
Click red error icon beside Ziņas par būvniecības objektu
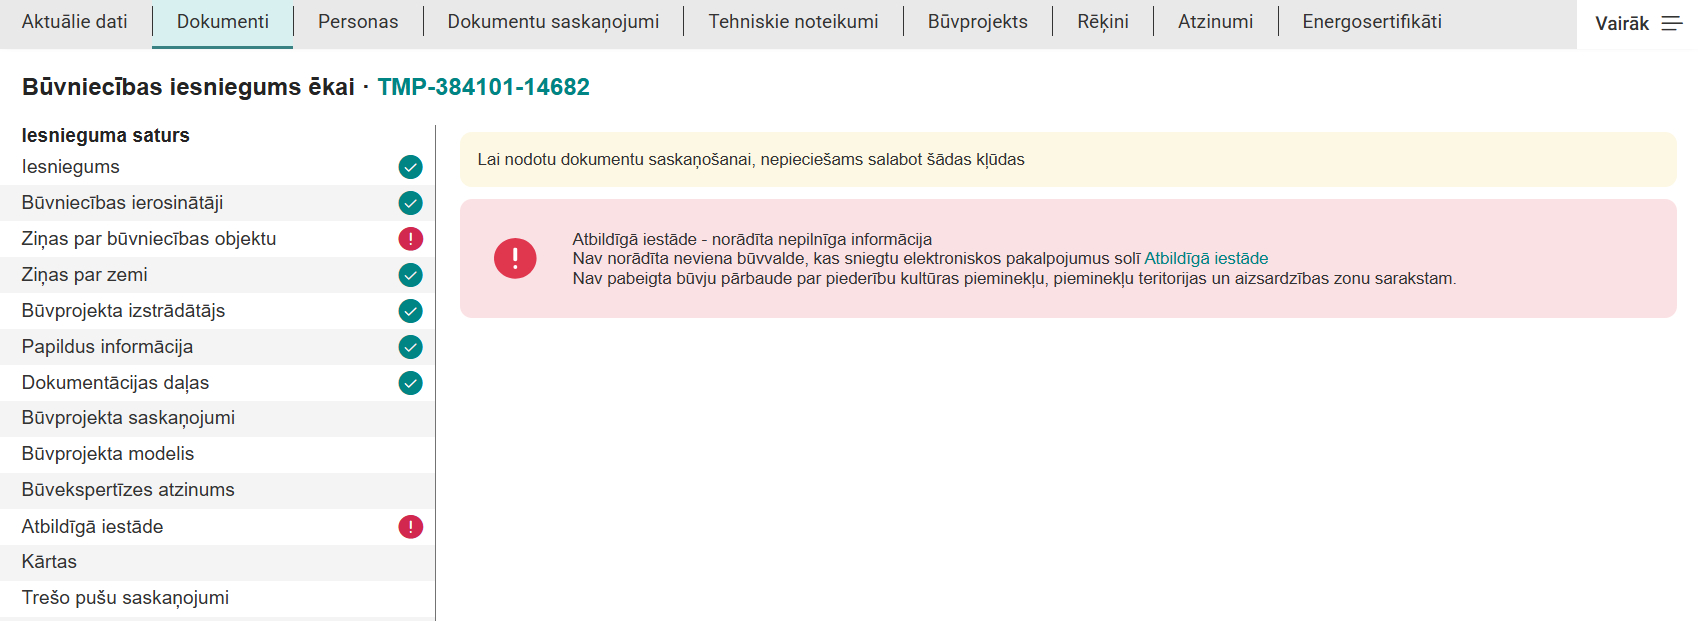[410, 239]
